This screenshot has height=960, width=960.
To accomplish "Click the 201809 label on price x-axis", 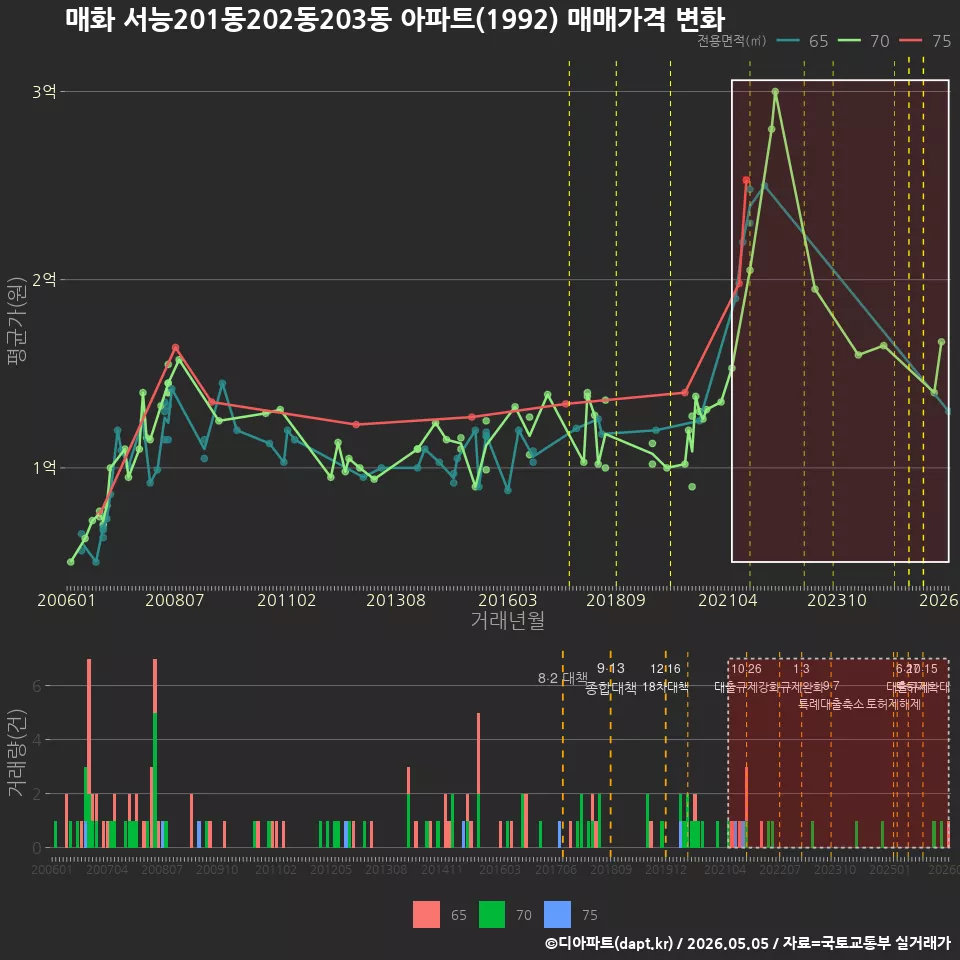I will (x=616, y=600).
